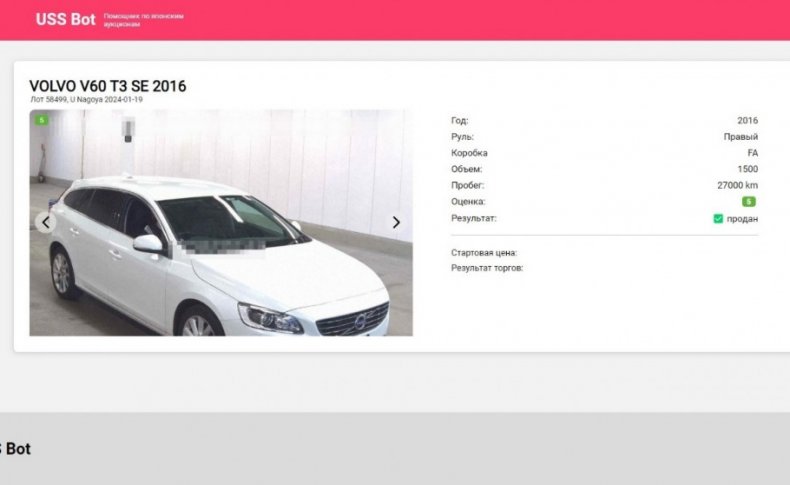Select lot info text 'Лот 58499, U Nagoya 2024-01-19'
This screenshot has height=485, width=790.
click(87, 100)
